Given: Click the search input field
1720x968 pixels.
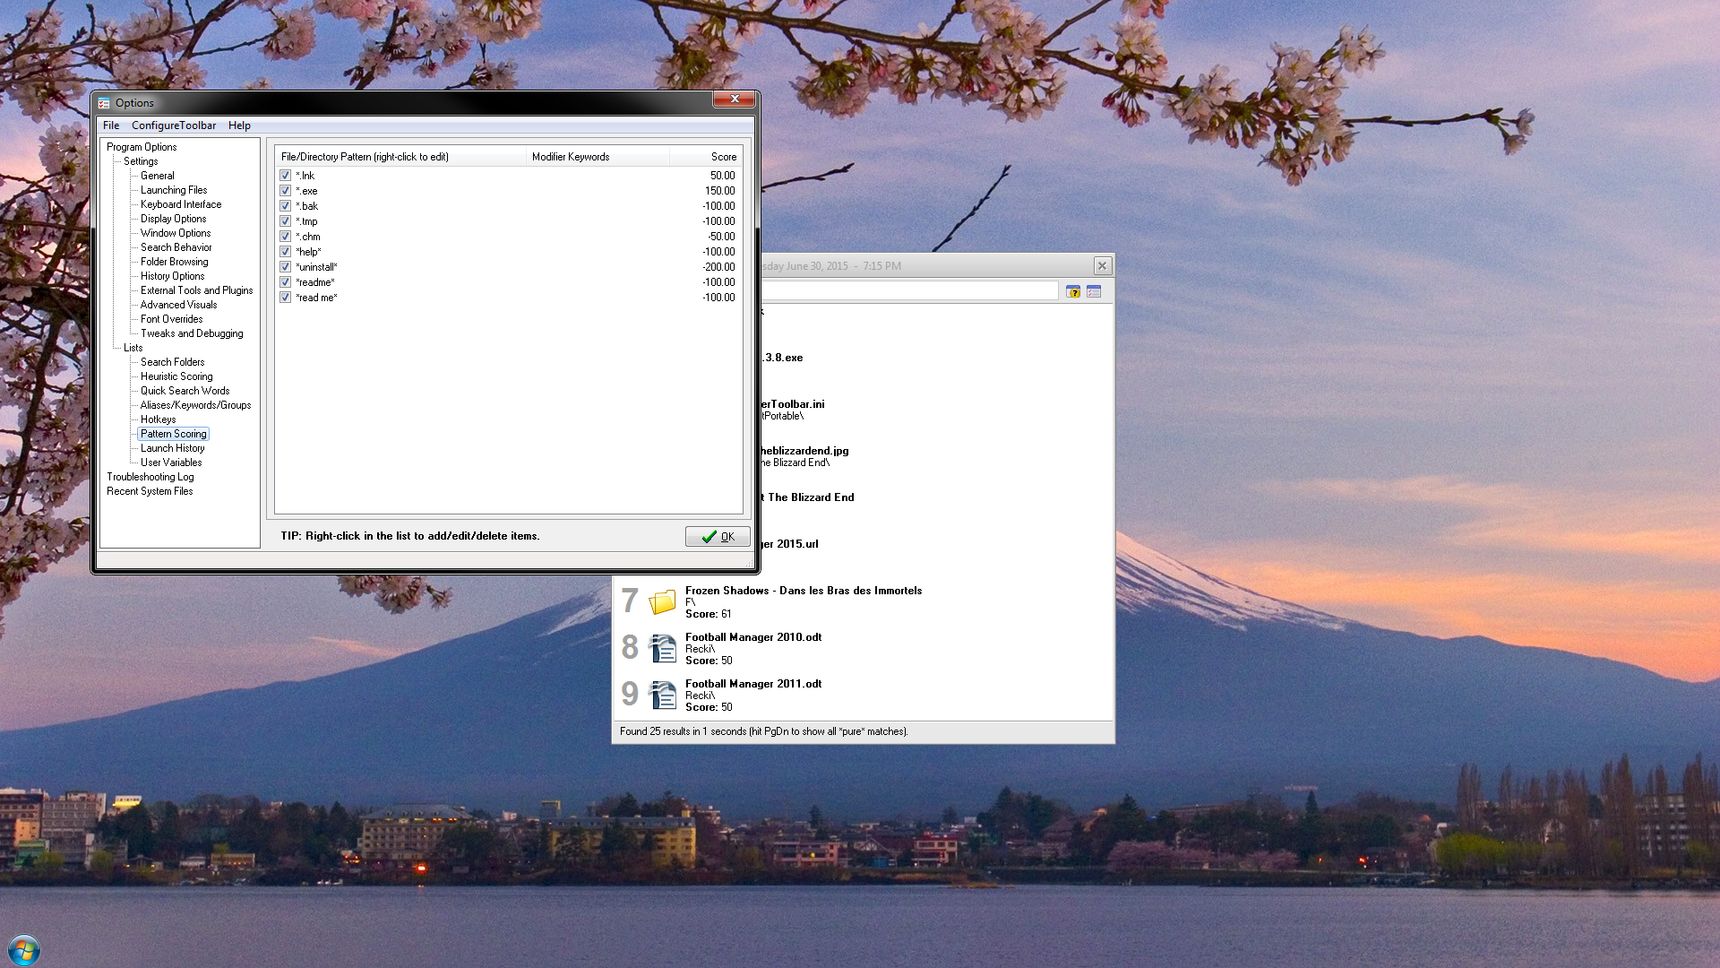Looking at the screenshot, I should (x=909, y=291).
